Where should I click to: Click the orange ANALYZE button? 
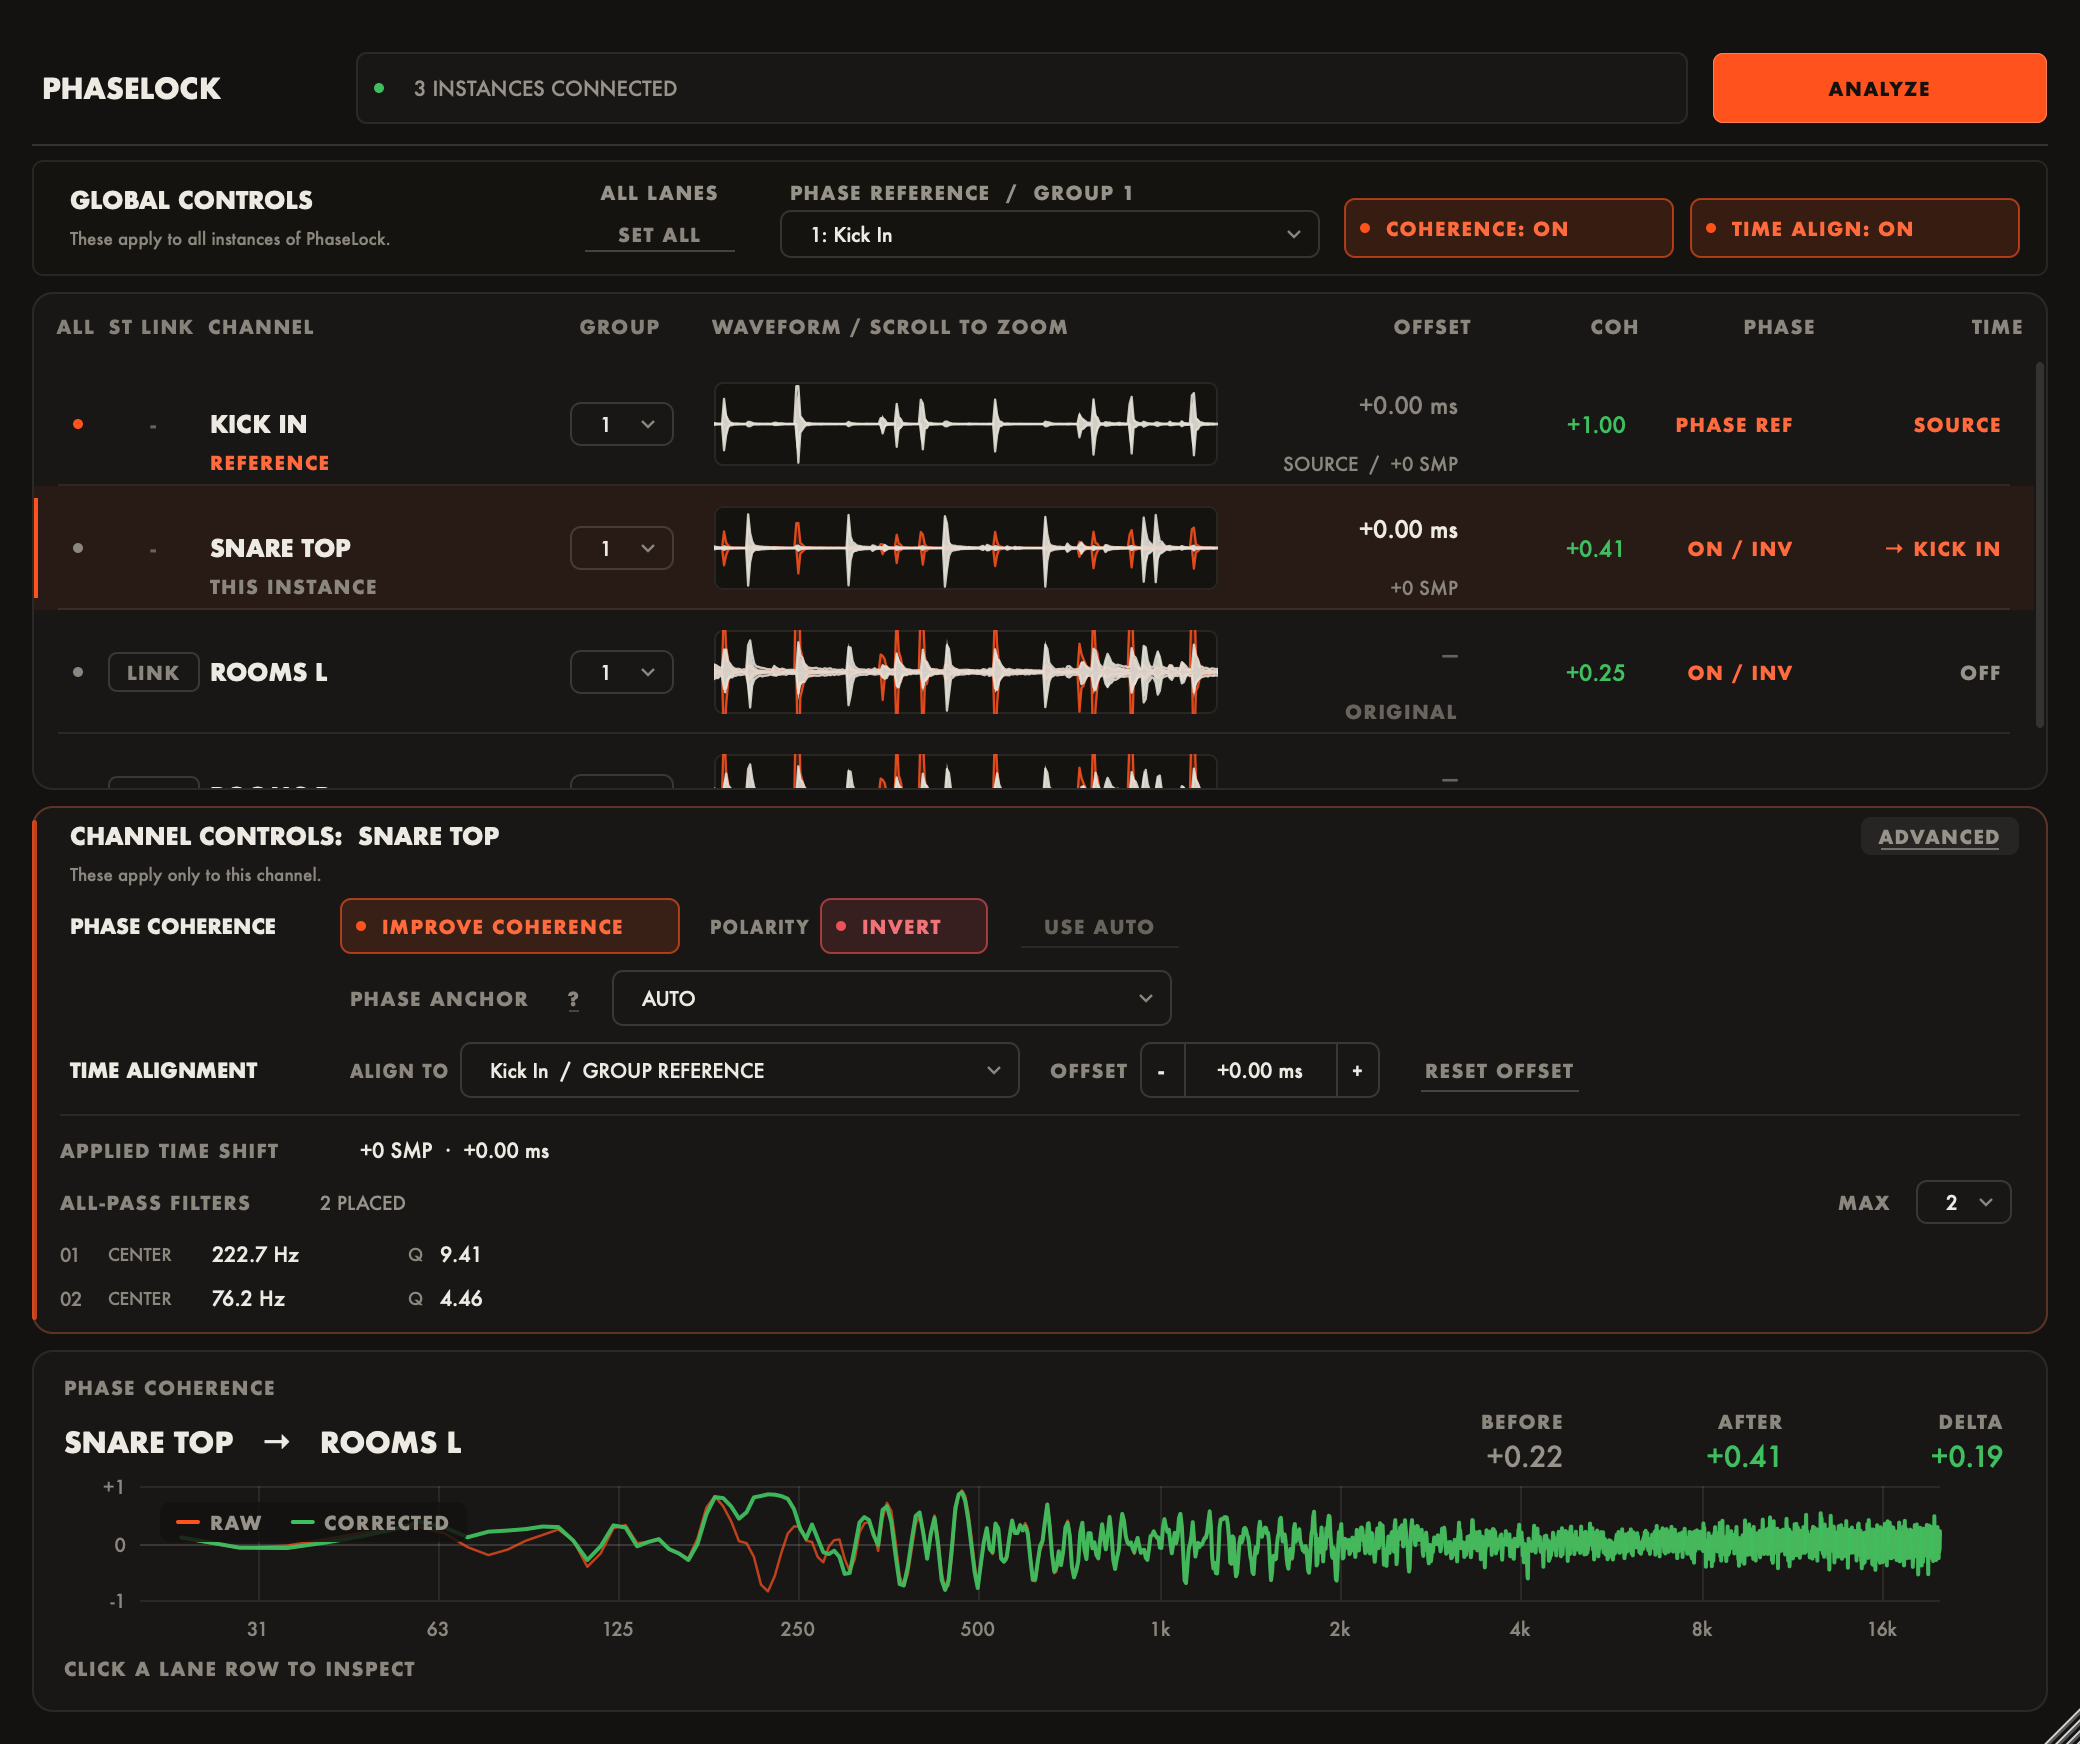pos(1879,88)
